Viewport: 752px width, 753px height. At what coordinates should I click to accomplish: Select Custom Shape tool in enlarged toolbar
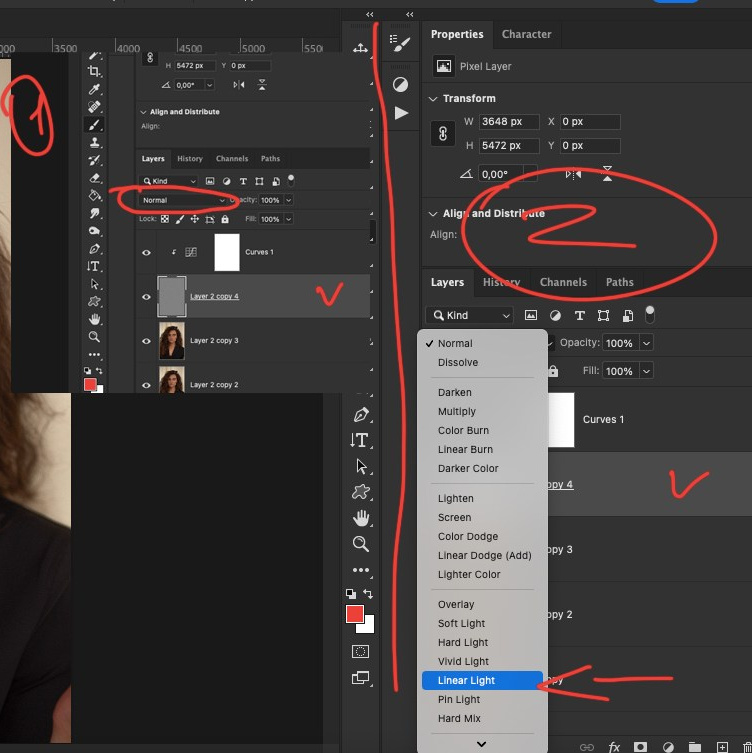361,492
